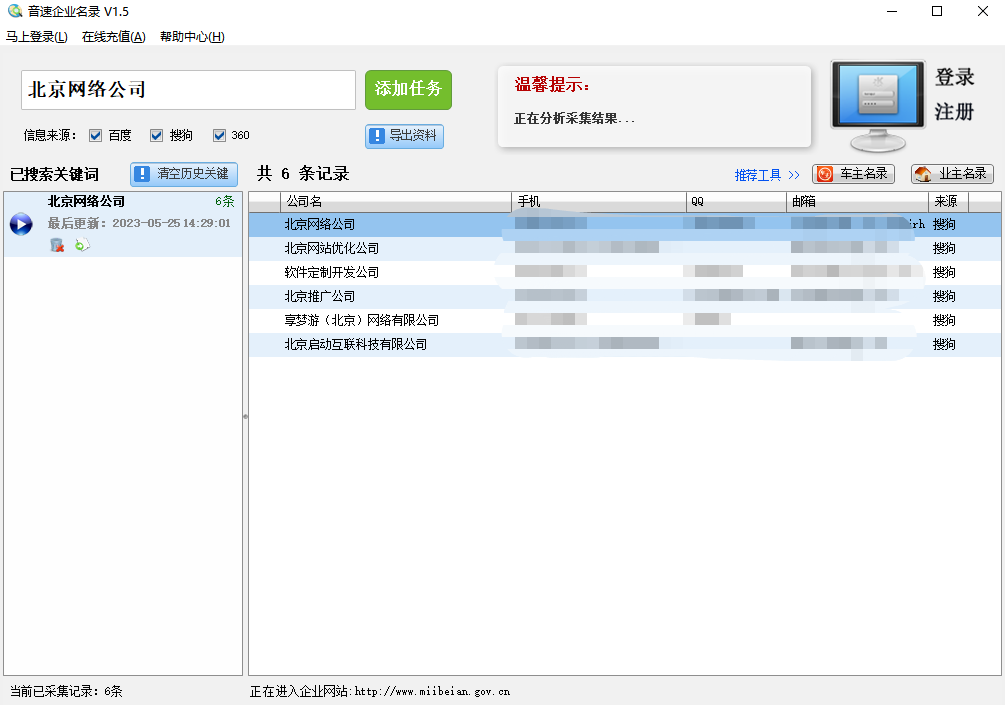Viewport: 1005px width, 705px height.
Task: Click the 共 6 条记录 record count label
Action: 303,174
